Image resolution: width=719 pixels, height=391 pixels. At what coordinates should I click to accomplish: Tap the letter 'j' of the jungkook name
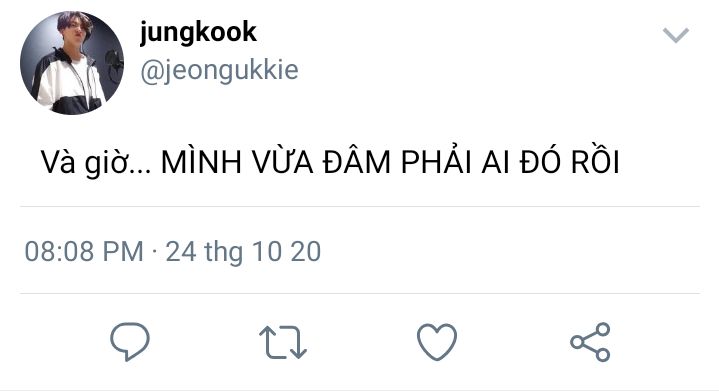(x=144, y=33)
